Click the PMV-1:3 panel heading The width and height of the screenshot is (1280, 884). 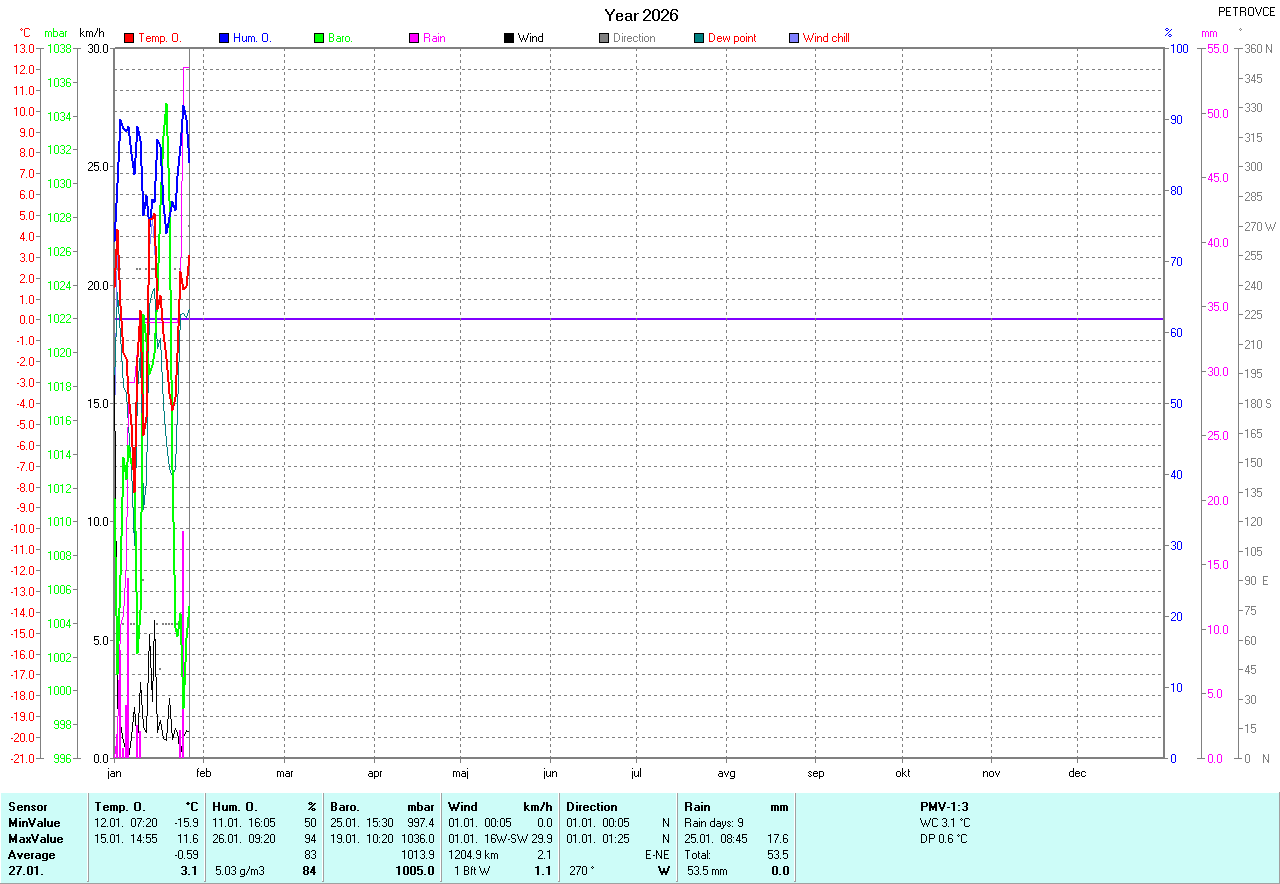tap(944, 807)
